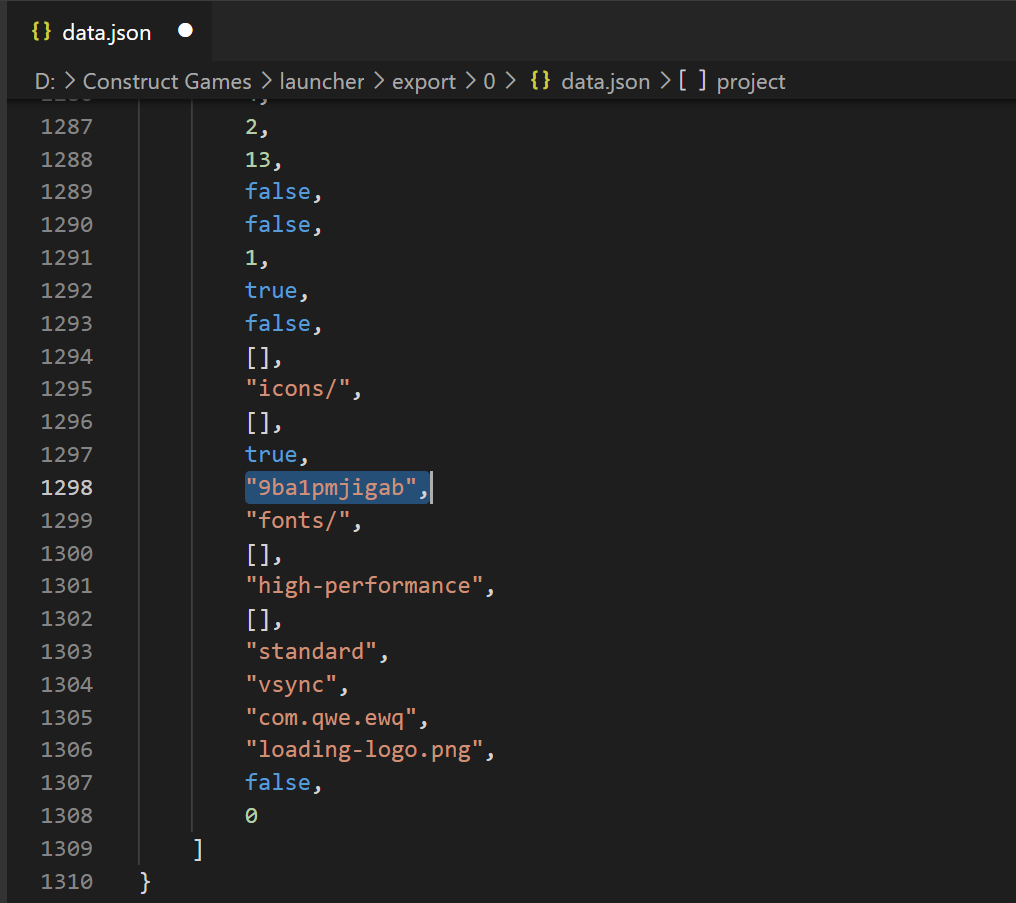Select line number 1295 in the gutter
This screenshot has height=903, width=1016.
67,389
